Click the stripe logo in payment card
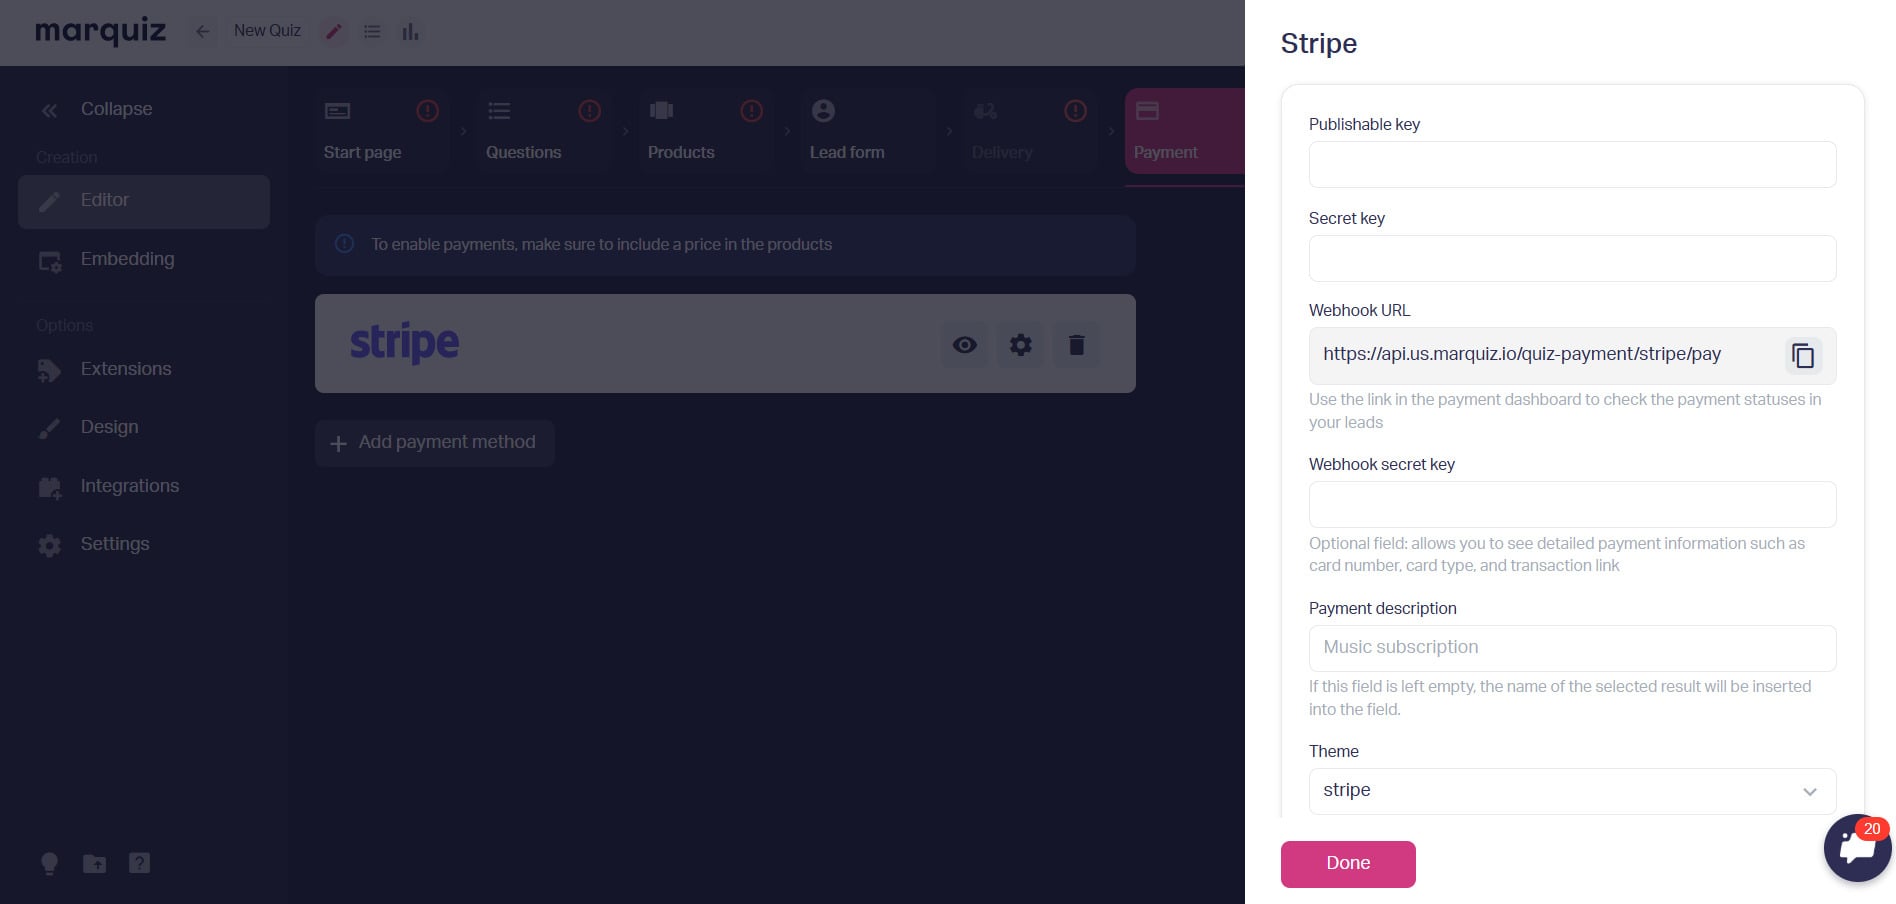This screenshot has width=1896, height=904. (404, 343)
